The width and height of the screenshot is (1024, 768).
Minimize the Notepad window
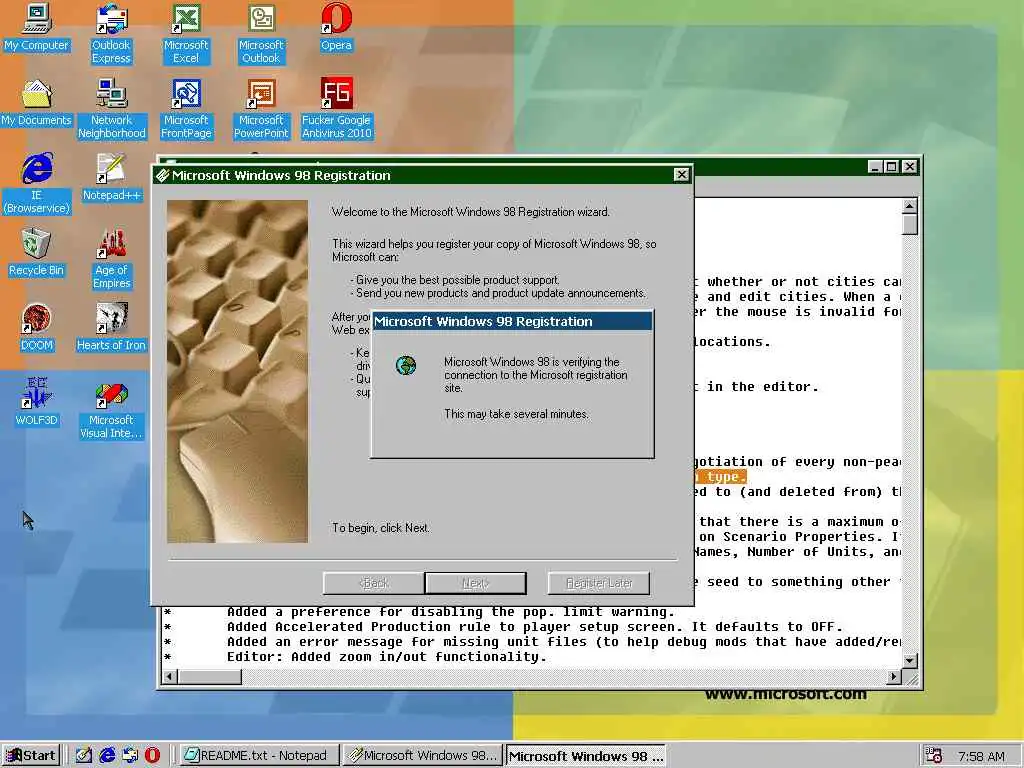pyautogui.click(x=876, y=167)
